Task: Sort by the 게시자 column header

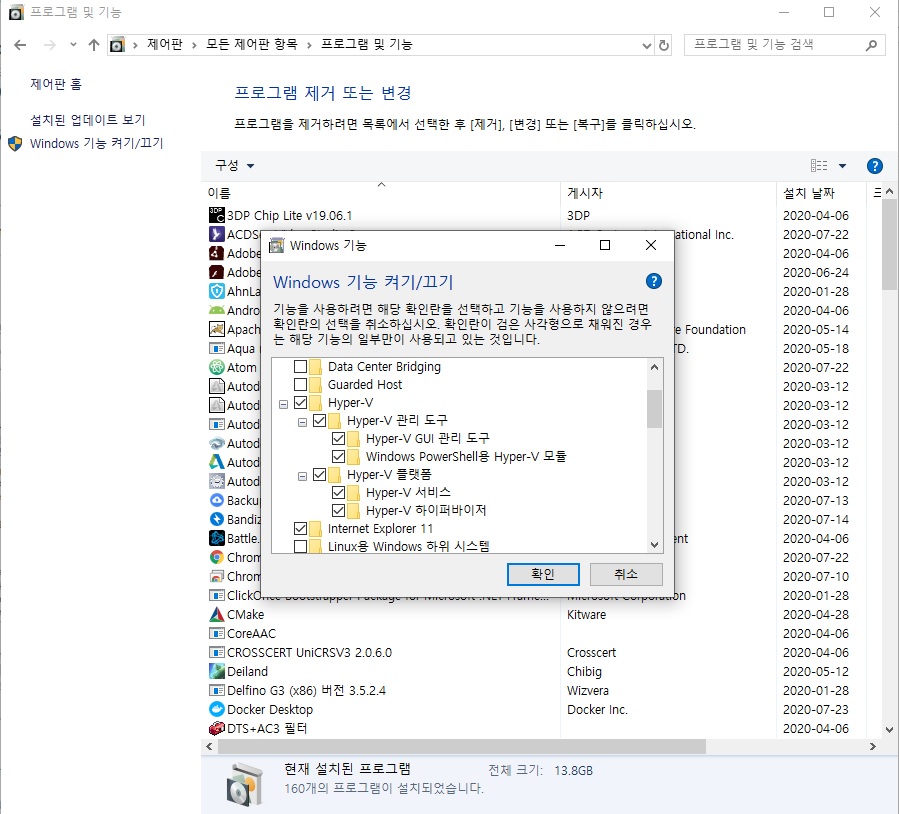Action: click(668, 193)
